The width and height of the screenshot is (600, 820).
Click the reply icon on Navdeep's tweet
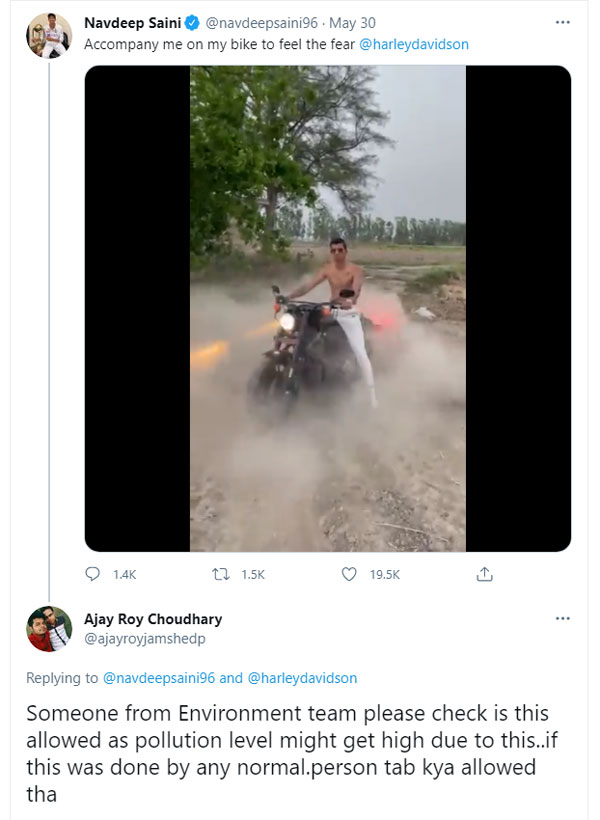point(92,574)
